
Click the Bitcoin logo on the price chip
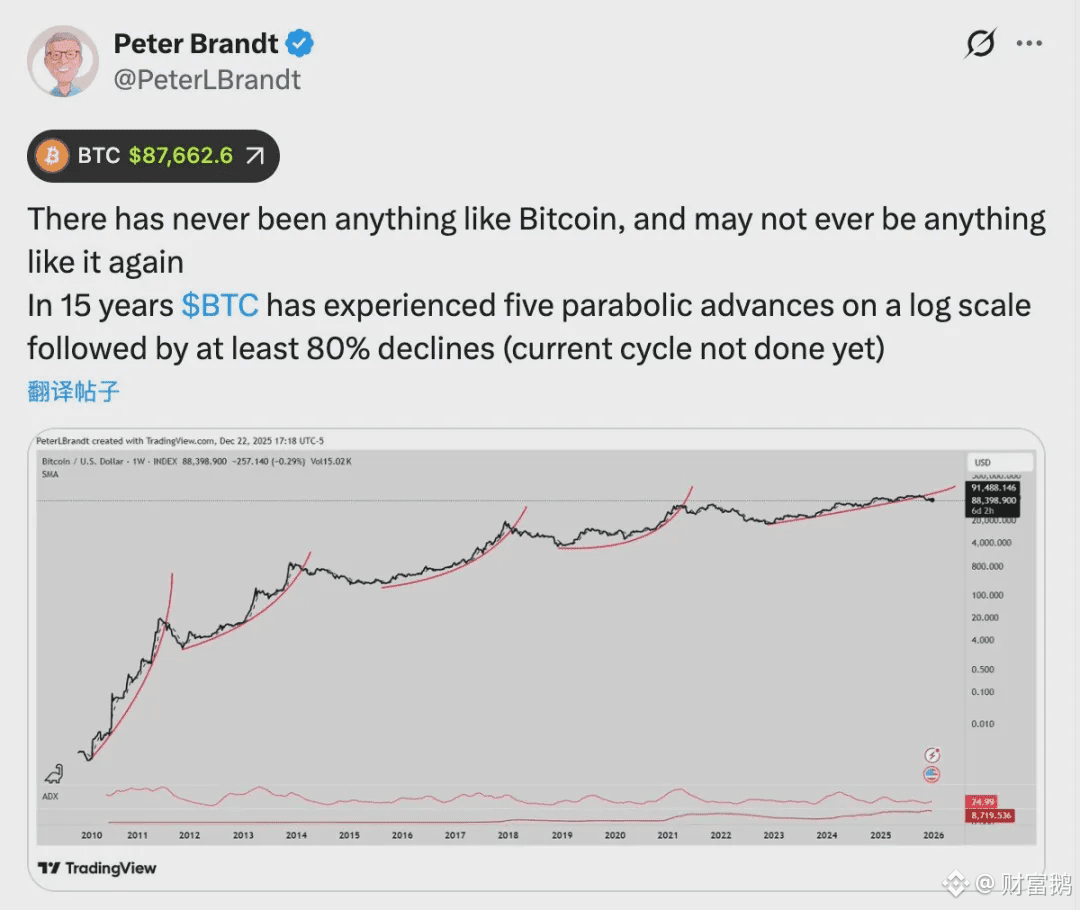[x=50, y=156]
